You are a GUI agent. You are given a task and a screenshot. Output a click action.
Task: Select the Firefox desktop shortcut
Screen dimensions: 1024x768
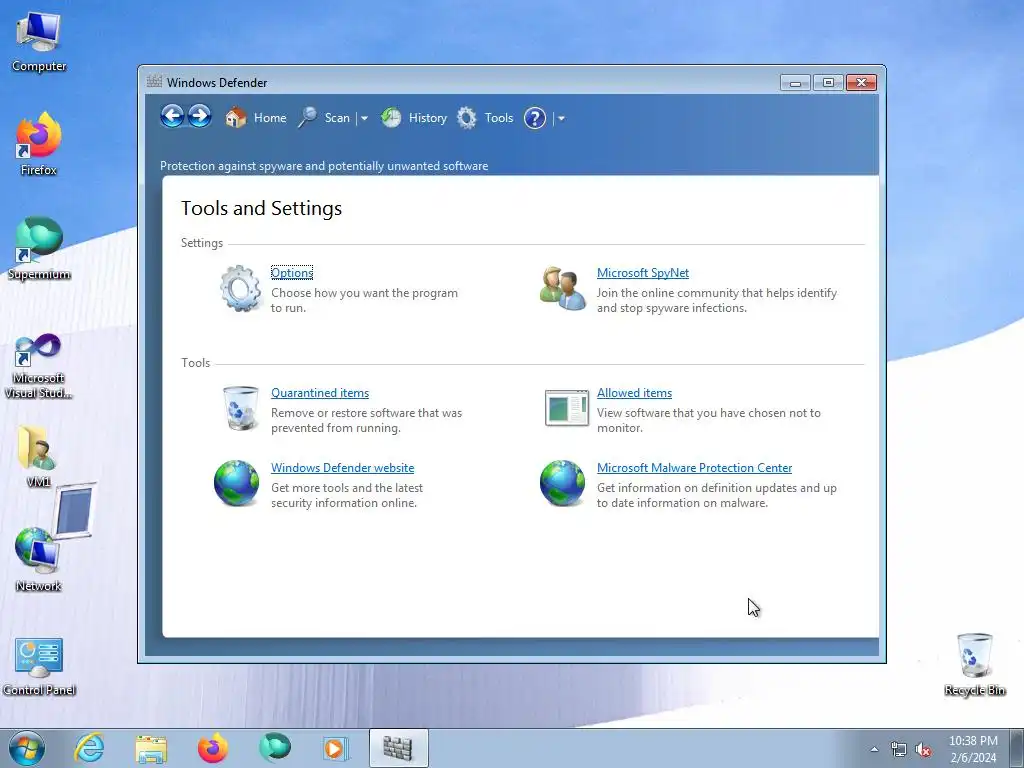tap(39, 144)
